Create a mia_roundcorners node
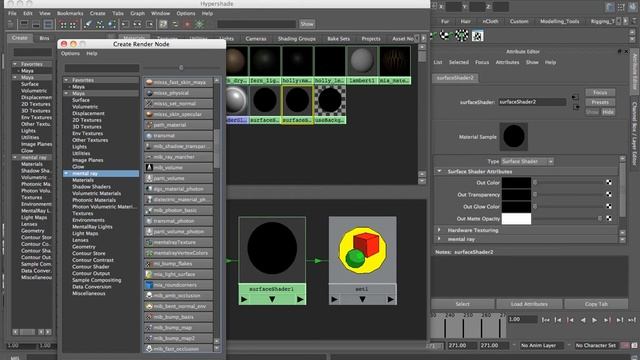The image size is (640, 360). 178,285
